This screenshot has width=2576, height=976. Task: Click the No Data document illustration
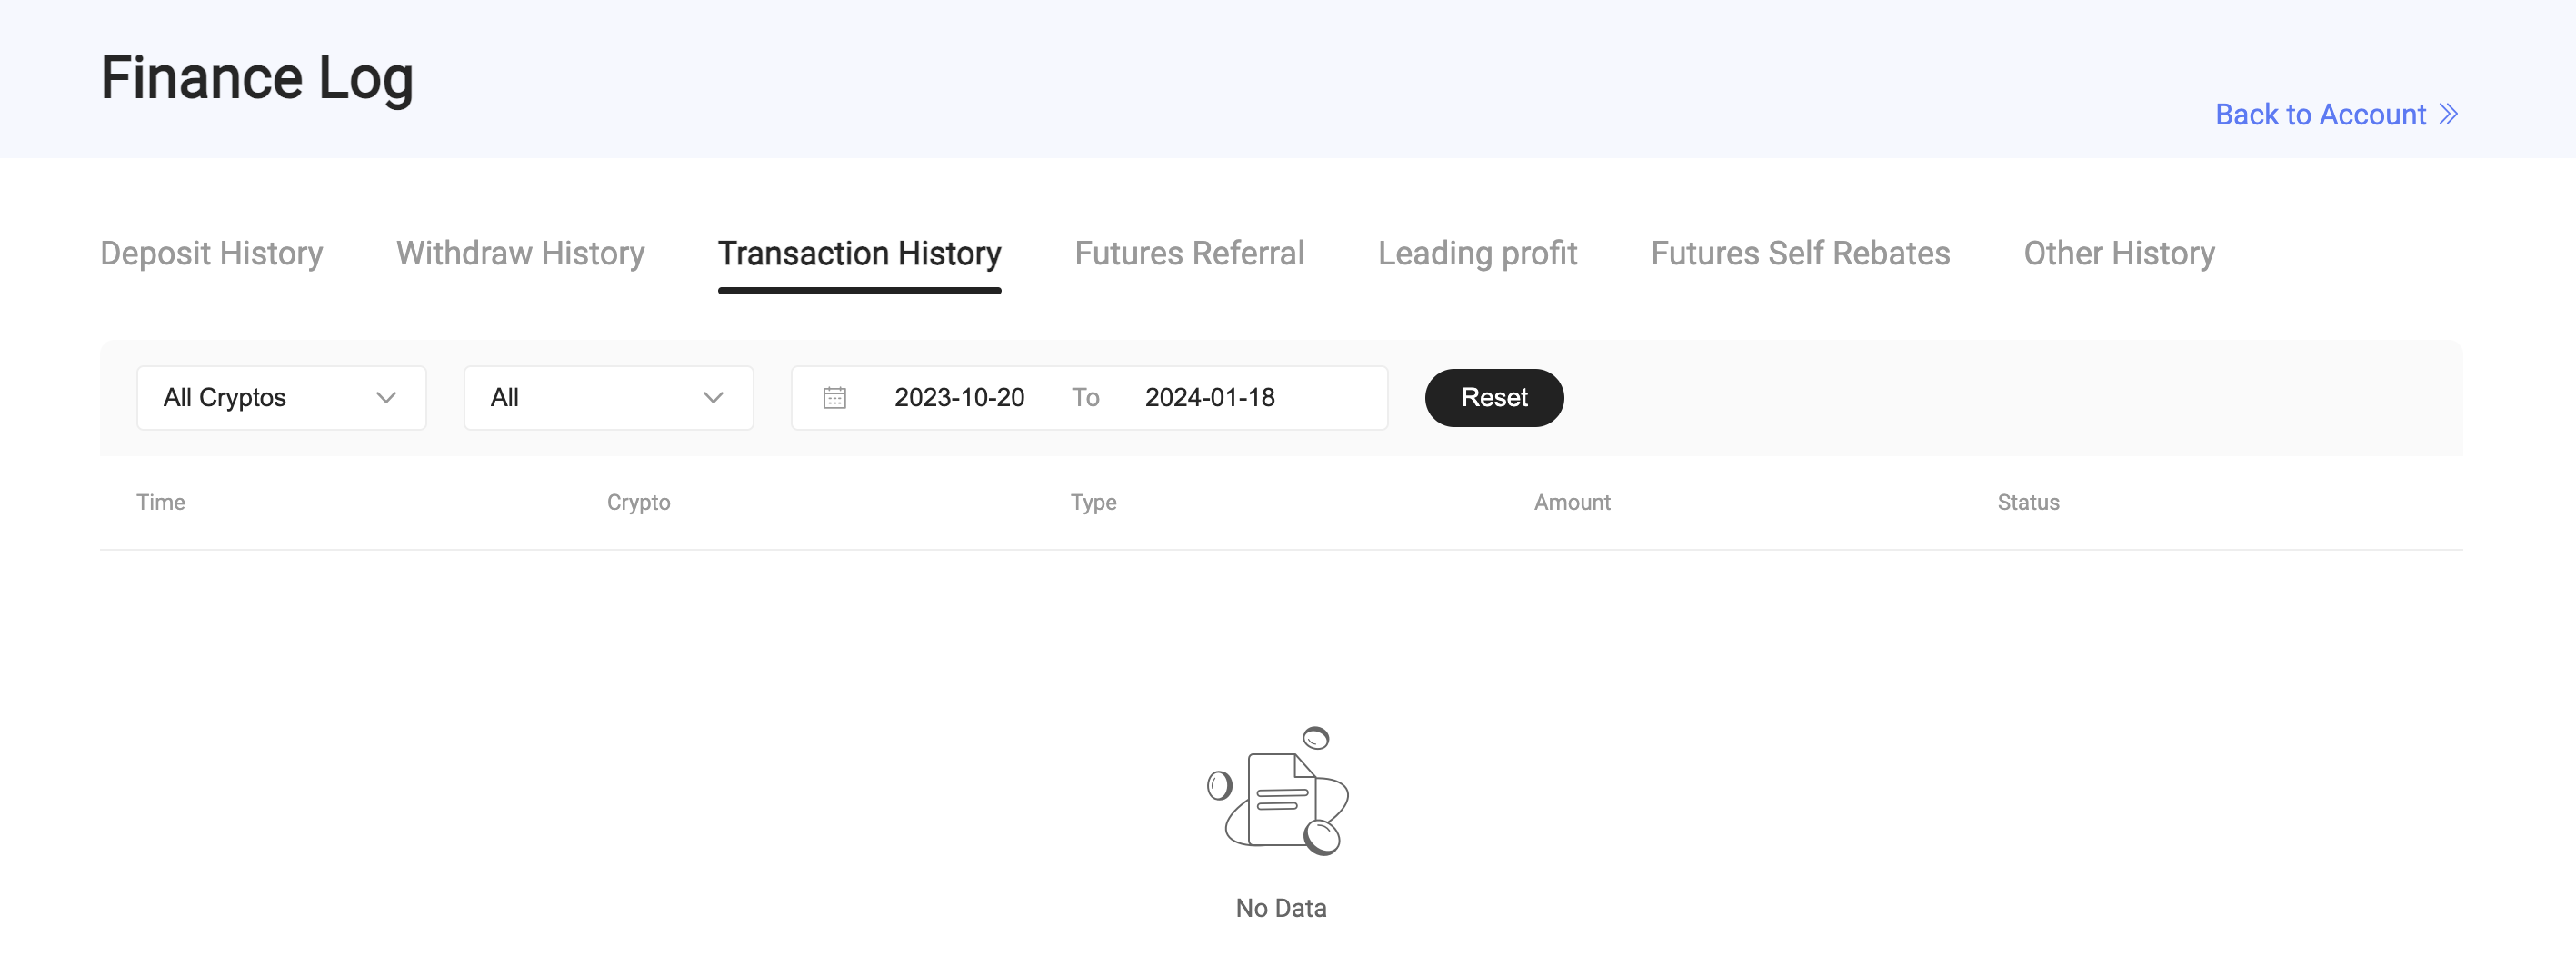[x=1279, y=790]
